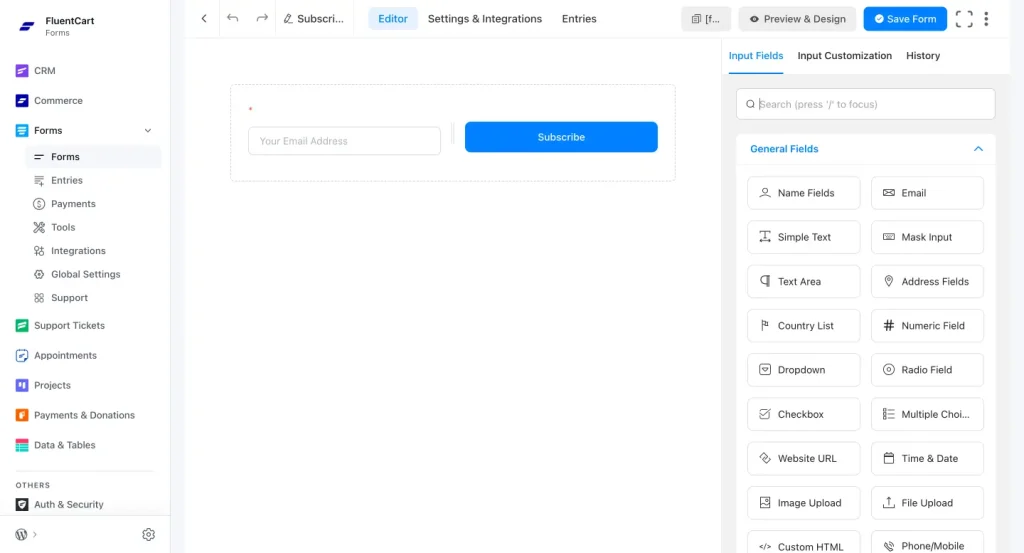
Task: Select Forms submenu item
Action: click(x=93, y=157)
